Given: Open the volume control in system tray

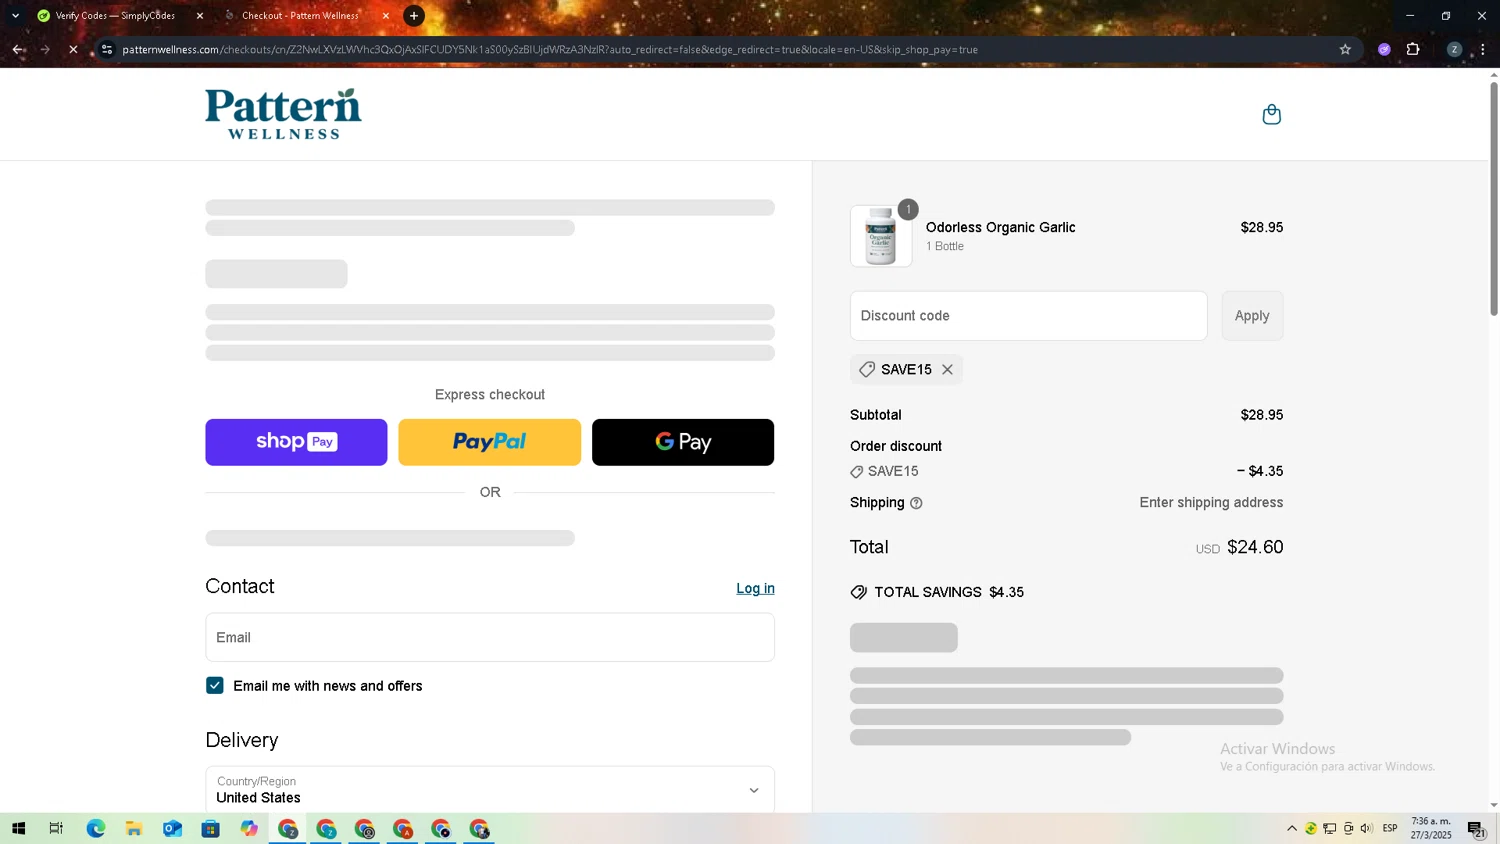Looking at the screenshot, I should coord(1367,829).
